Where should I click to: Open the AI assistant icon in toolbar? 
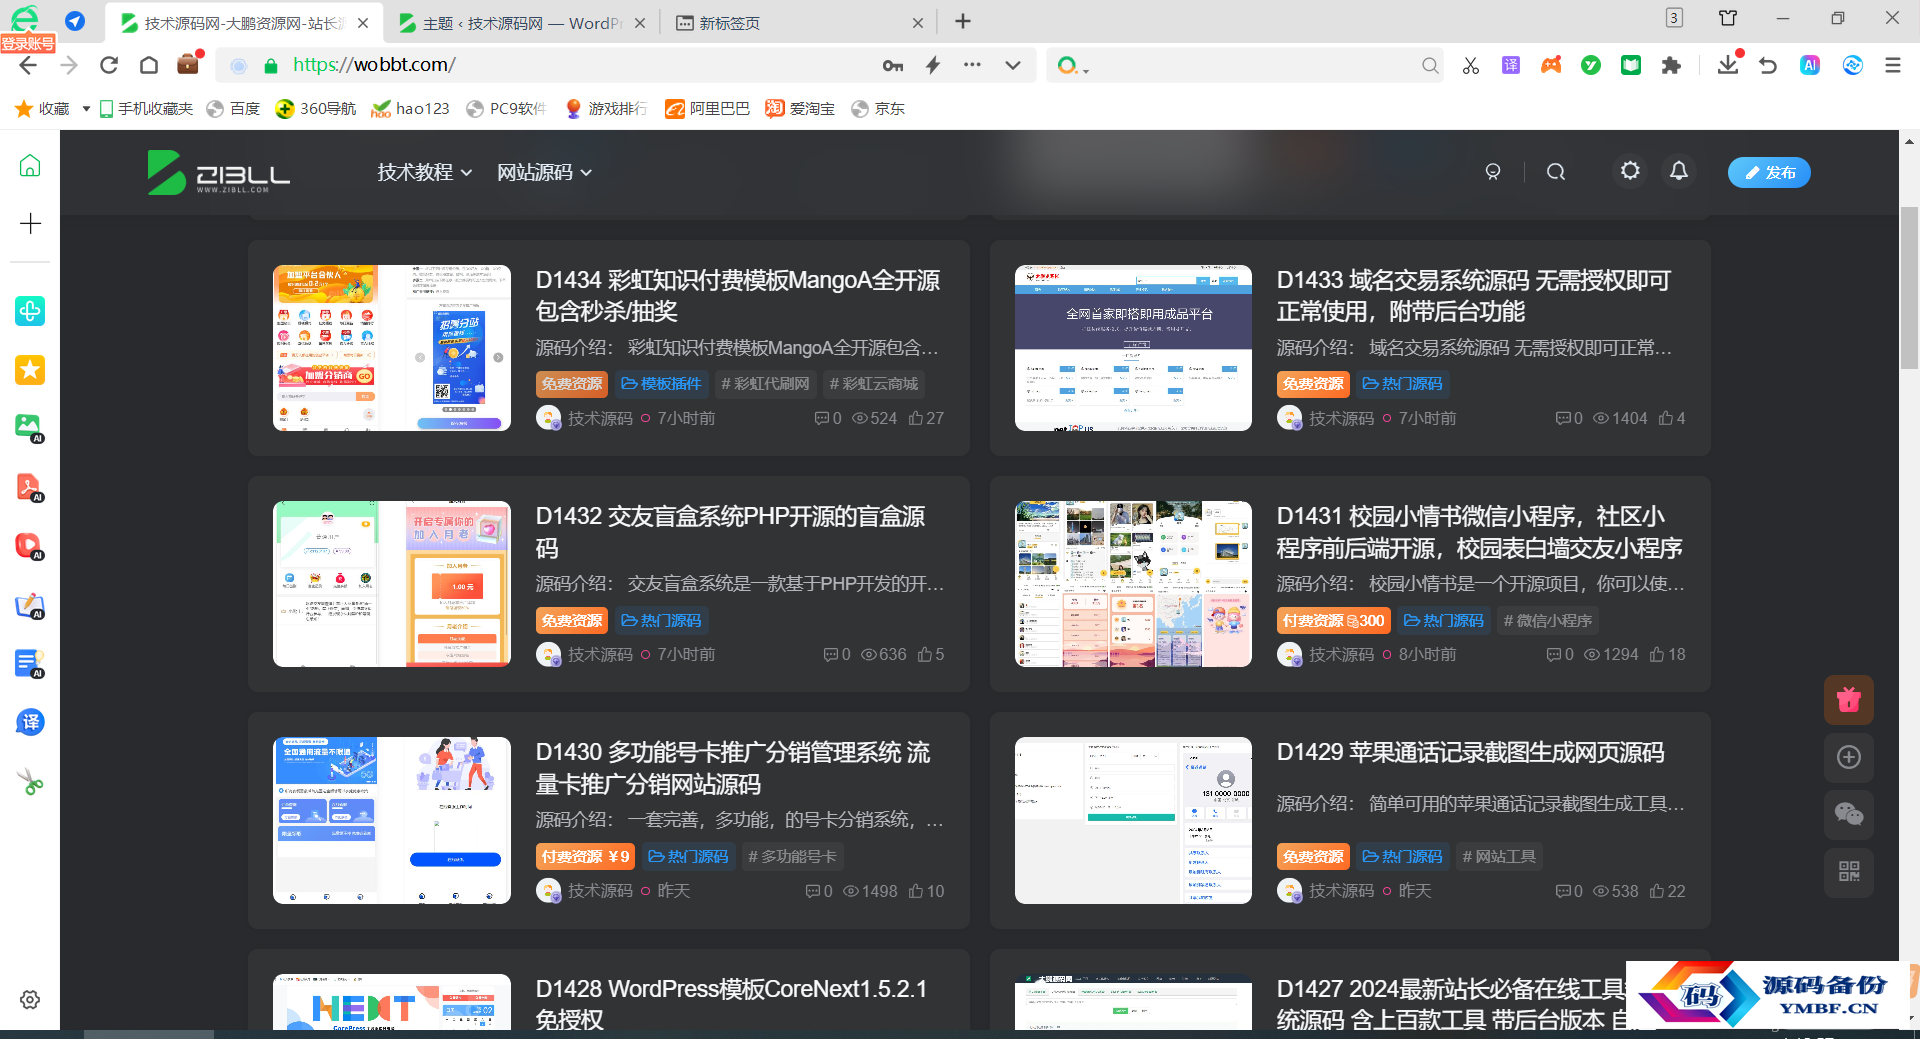1810,65
